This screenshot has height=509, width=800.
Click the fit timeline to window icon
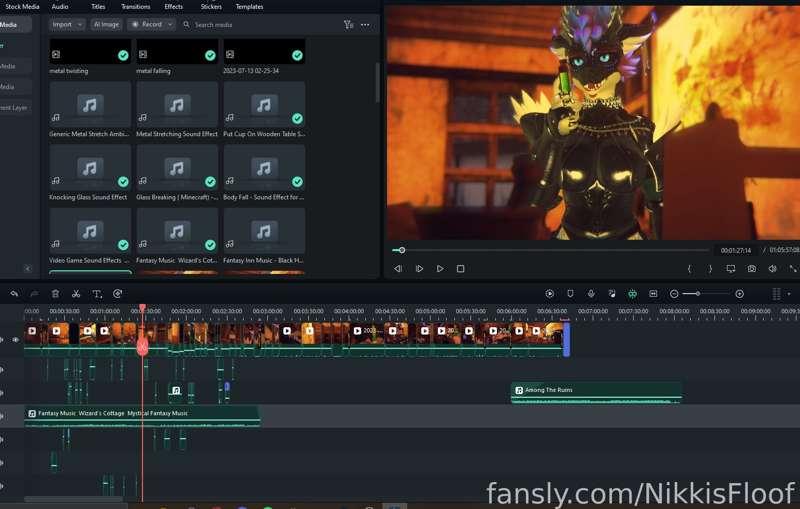pyautogui.click(x=653, y=294)
